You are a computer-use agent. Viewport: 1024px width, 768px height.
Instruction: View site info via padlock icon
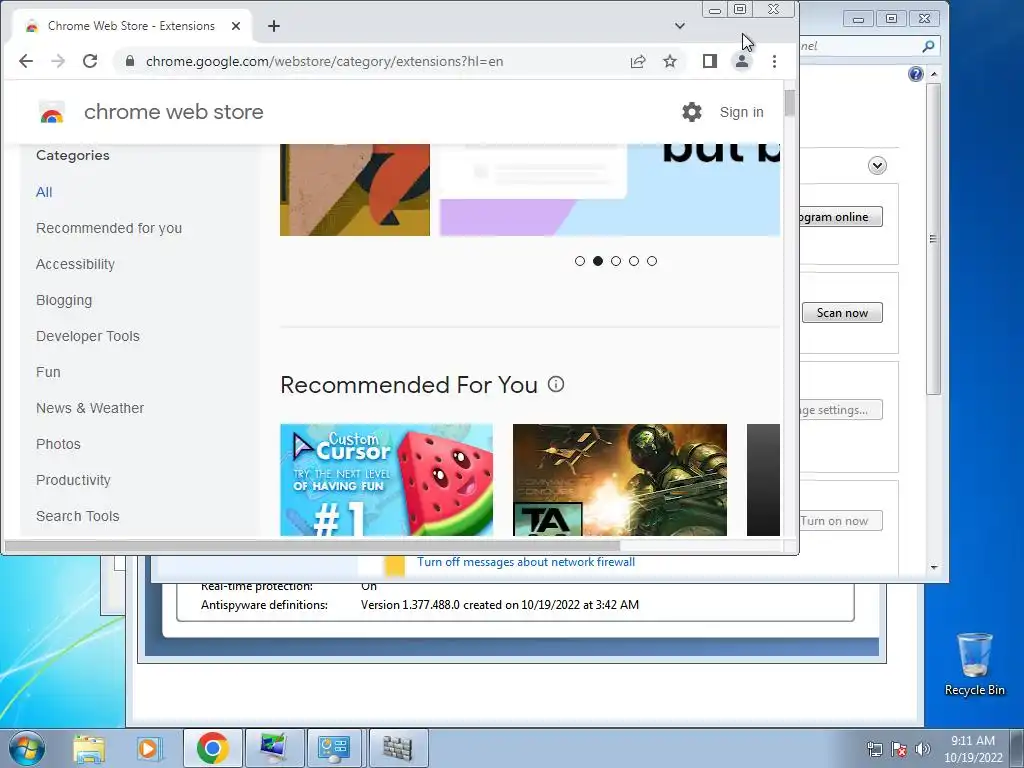(130, 61)
